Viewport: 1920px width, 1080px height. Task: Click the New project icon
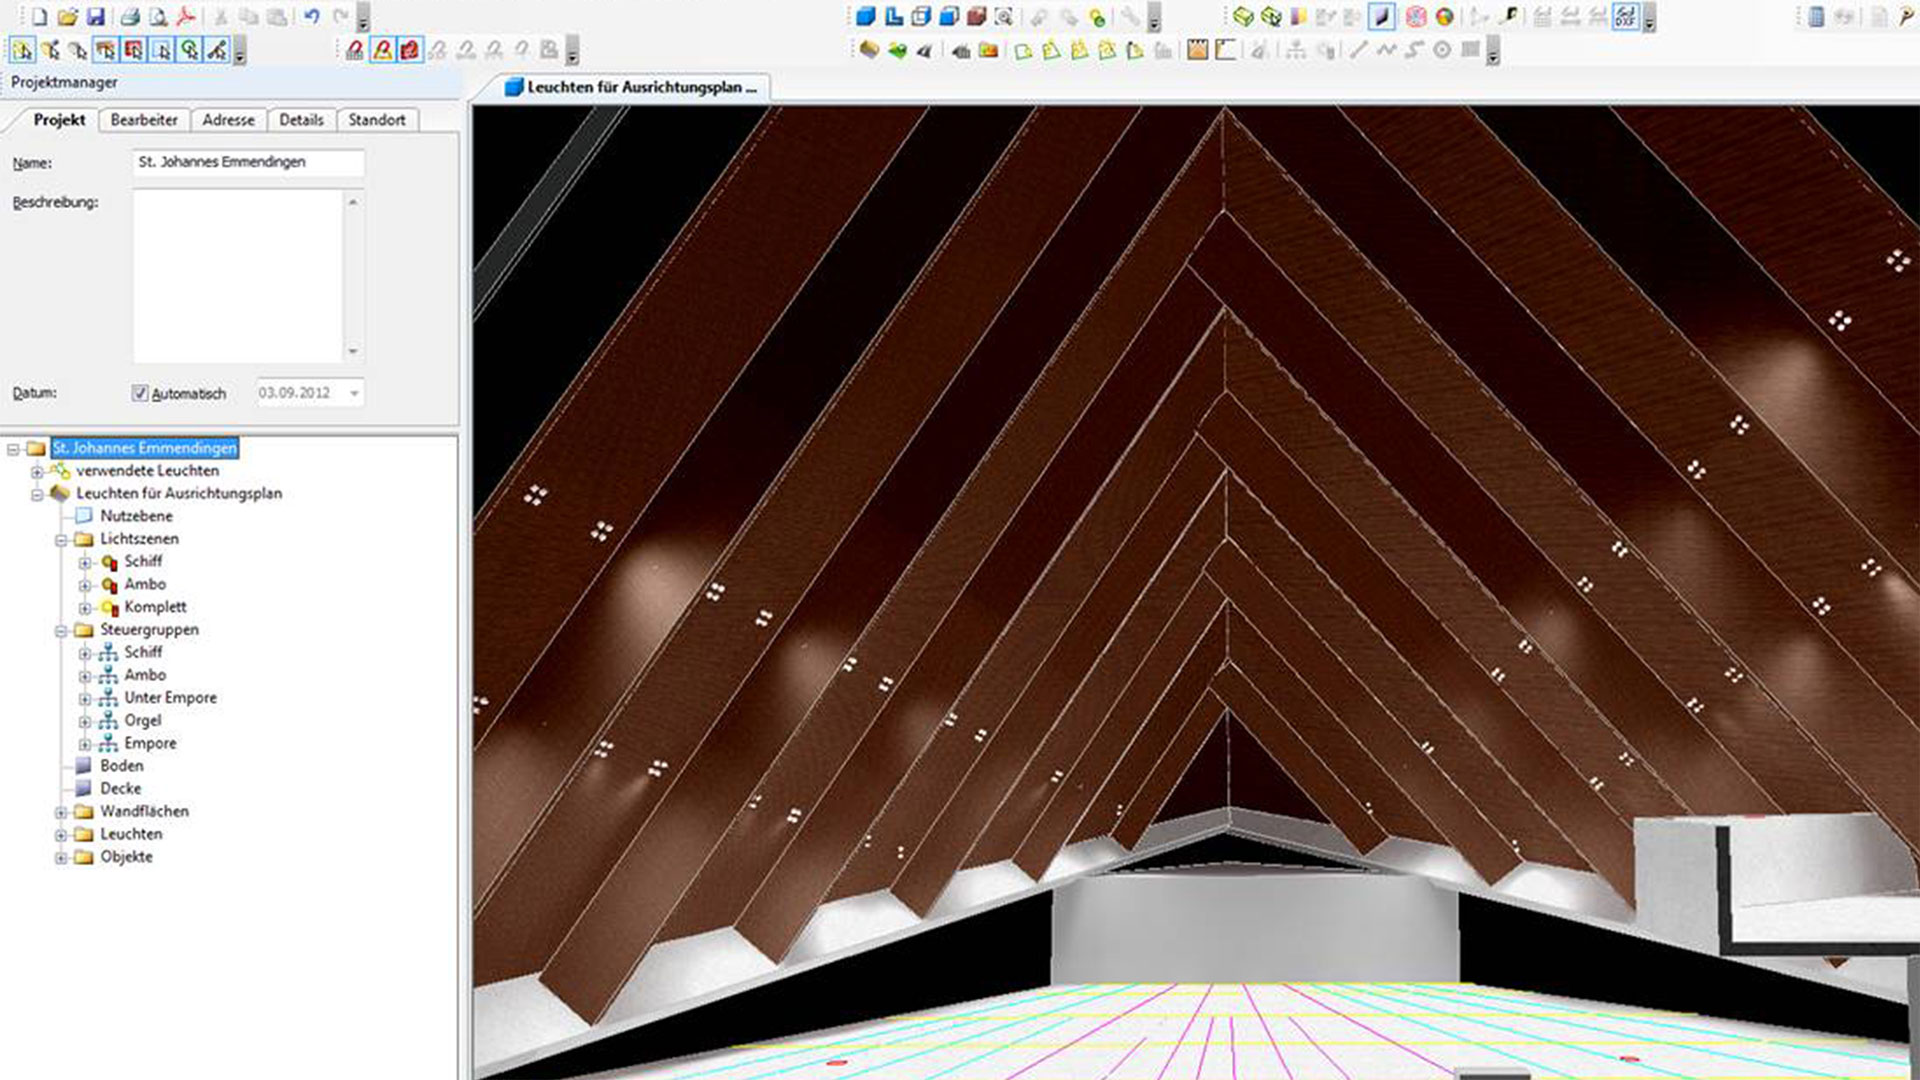point(39,17)
